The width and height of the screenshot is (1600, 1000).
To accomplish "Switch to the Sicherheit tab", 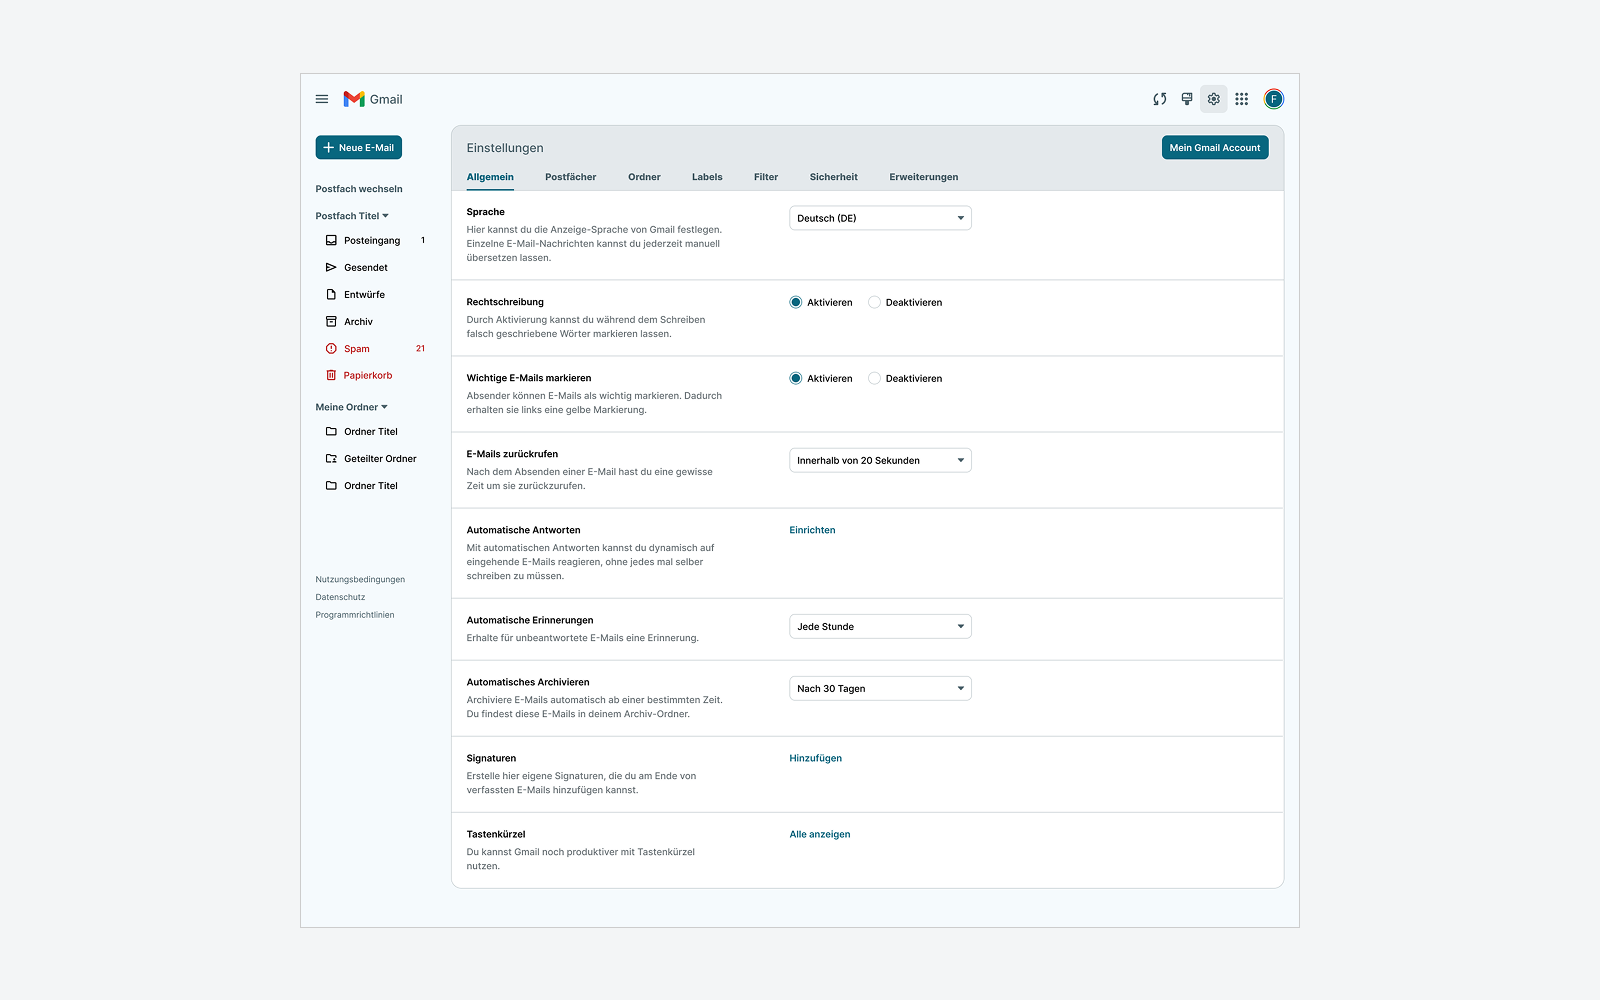I will 834,177.
